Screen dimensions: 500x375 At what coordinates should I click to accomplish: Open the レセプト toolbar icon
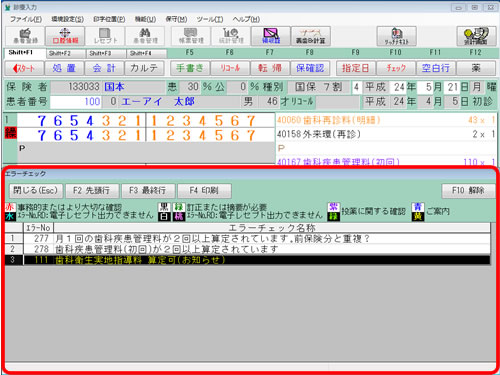pyautogui.click(x=105, y=36)
